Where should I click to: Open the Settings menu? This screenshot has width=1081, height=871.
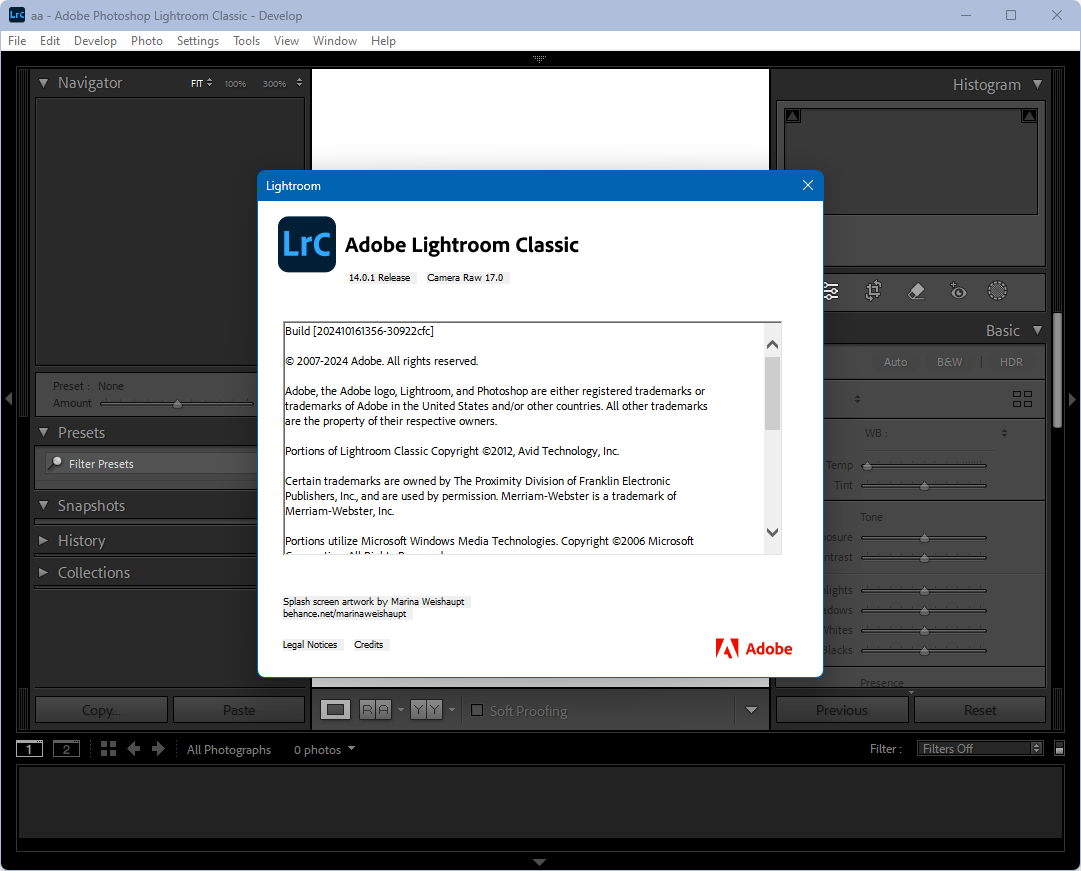coord(198,41)
